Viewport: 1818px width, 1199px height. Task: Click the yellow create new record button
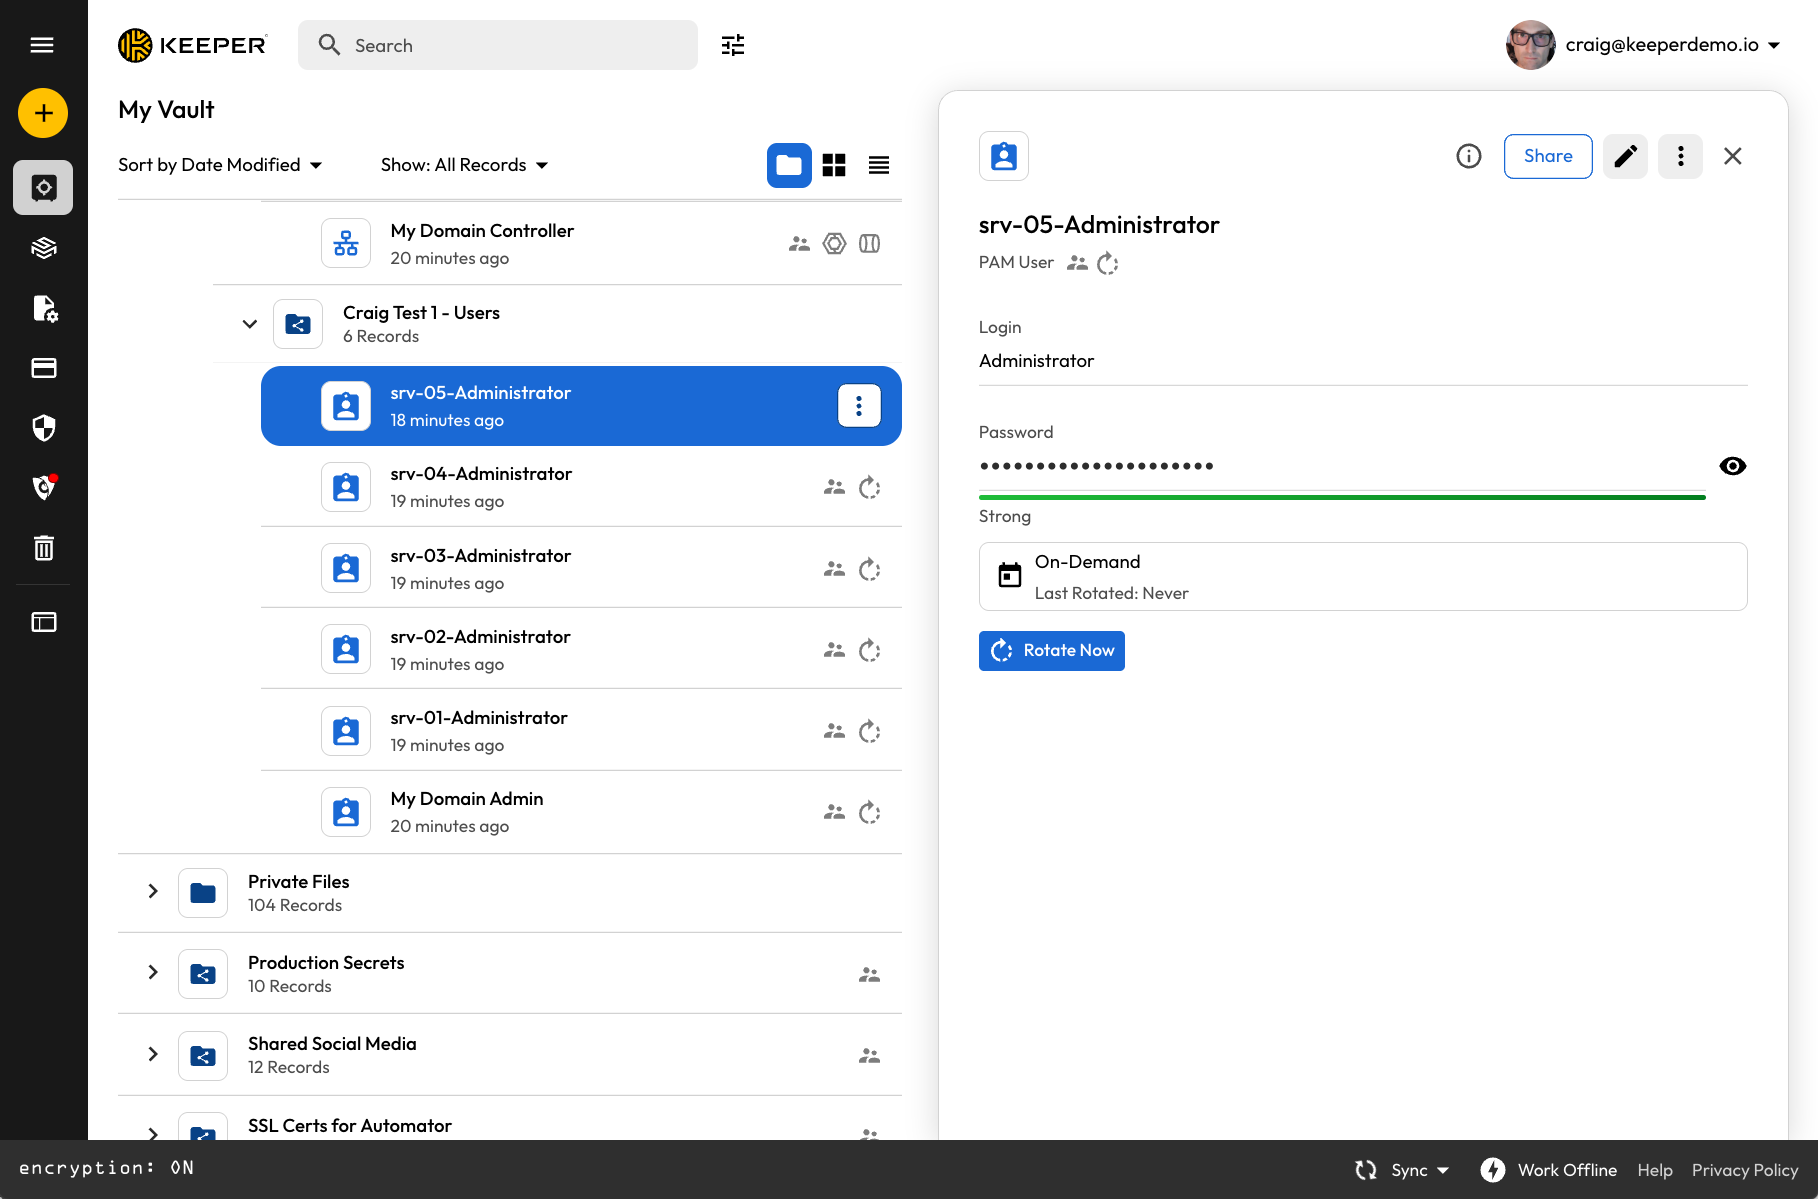coord(43,113)
